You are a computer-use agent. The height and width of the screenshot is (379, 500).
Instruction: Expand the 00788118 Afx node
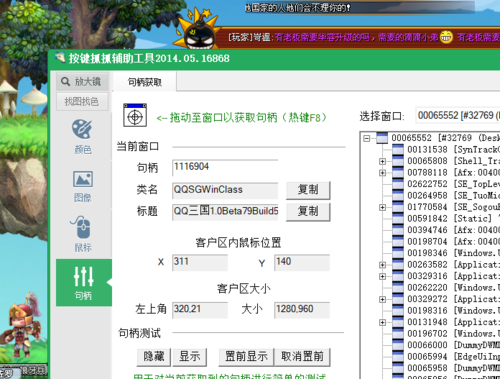[382, 173]
